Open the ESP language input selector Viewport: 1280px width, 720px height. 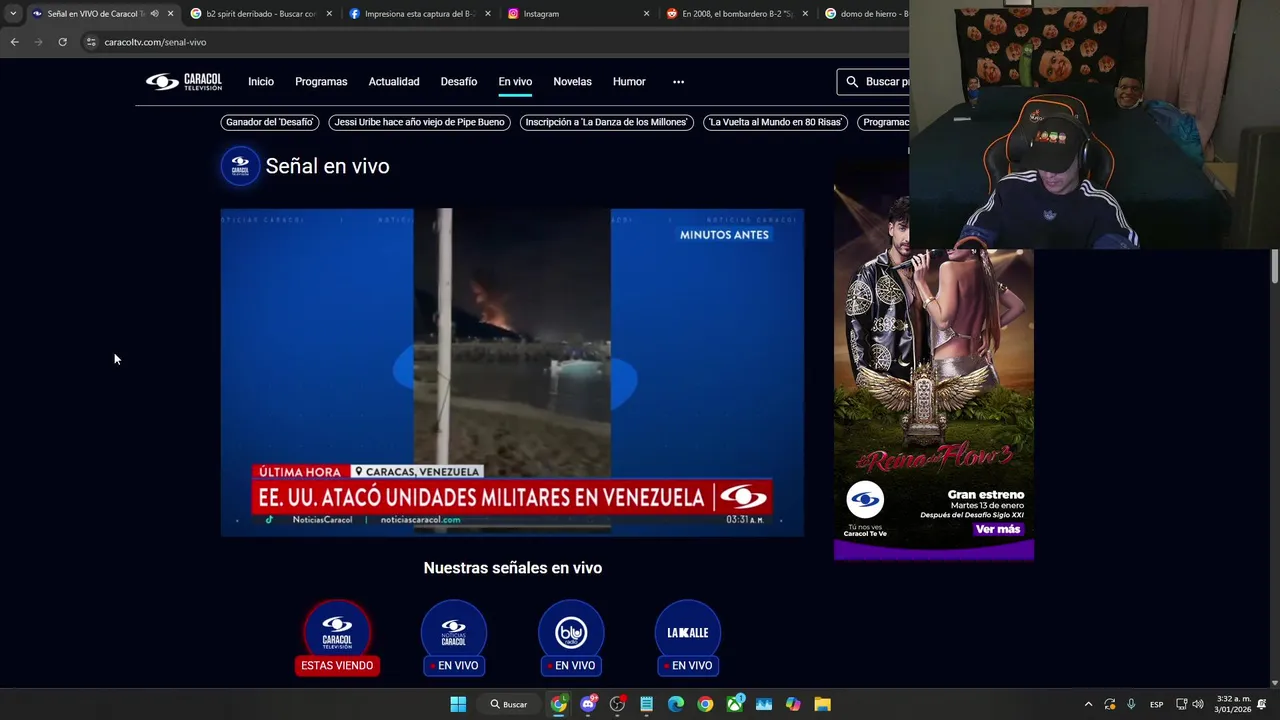[x=1156, y=704]
